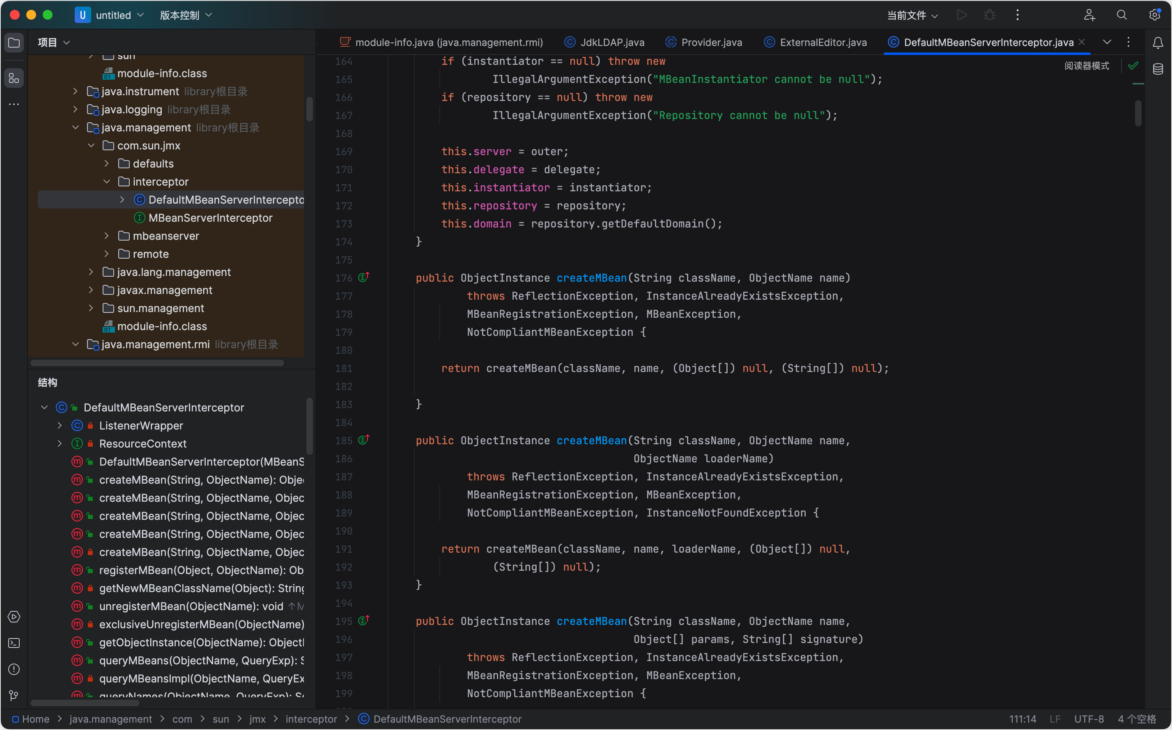Click the implements gutter icon on line 185

363,440
